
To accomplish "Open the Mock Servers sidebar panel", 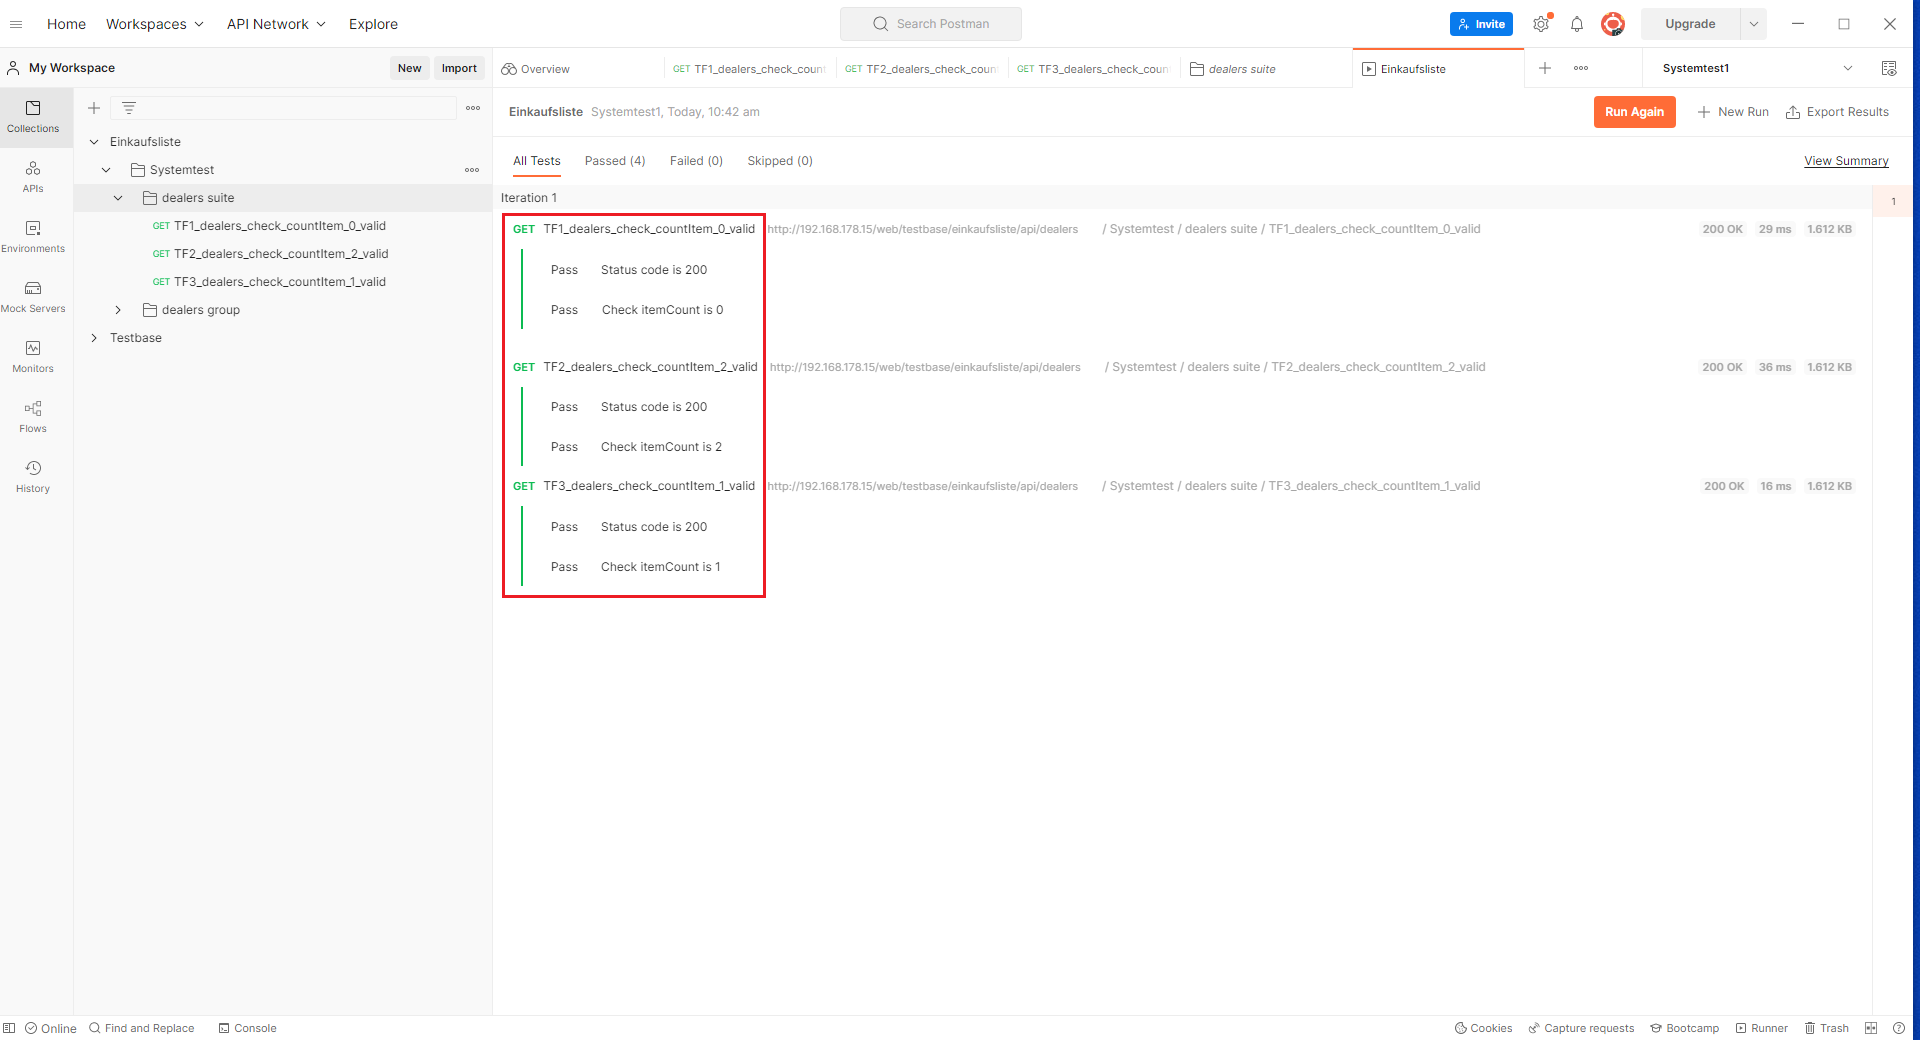I will tap(33, 297).
